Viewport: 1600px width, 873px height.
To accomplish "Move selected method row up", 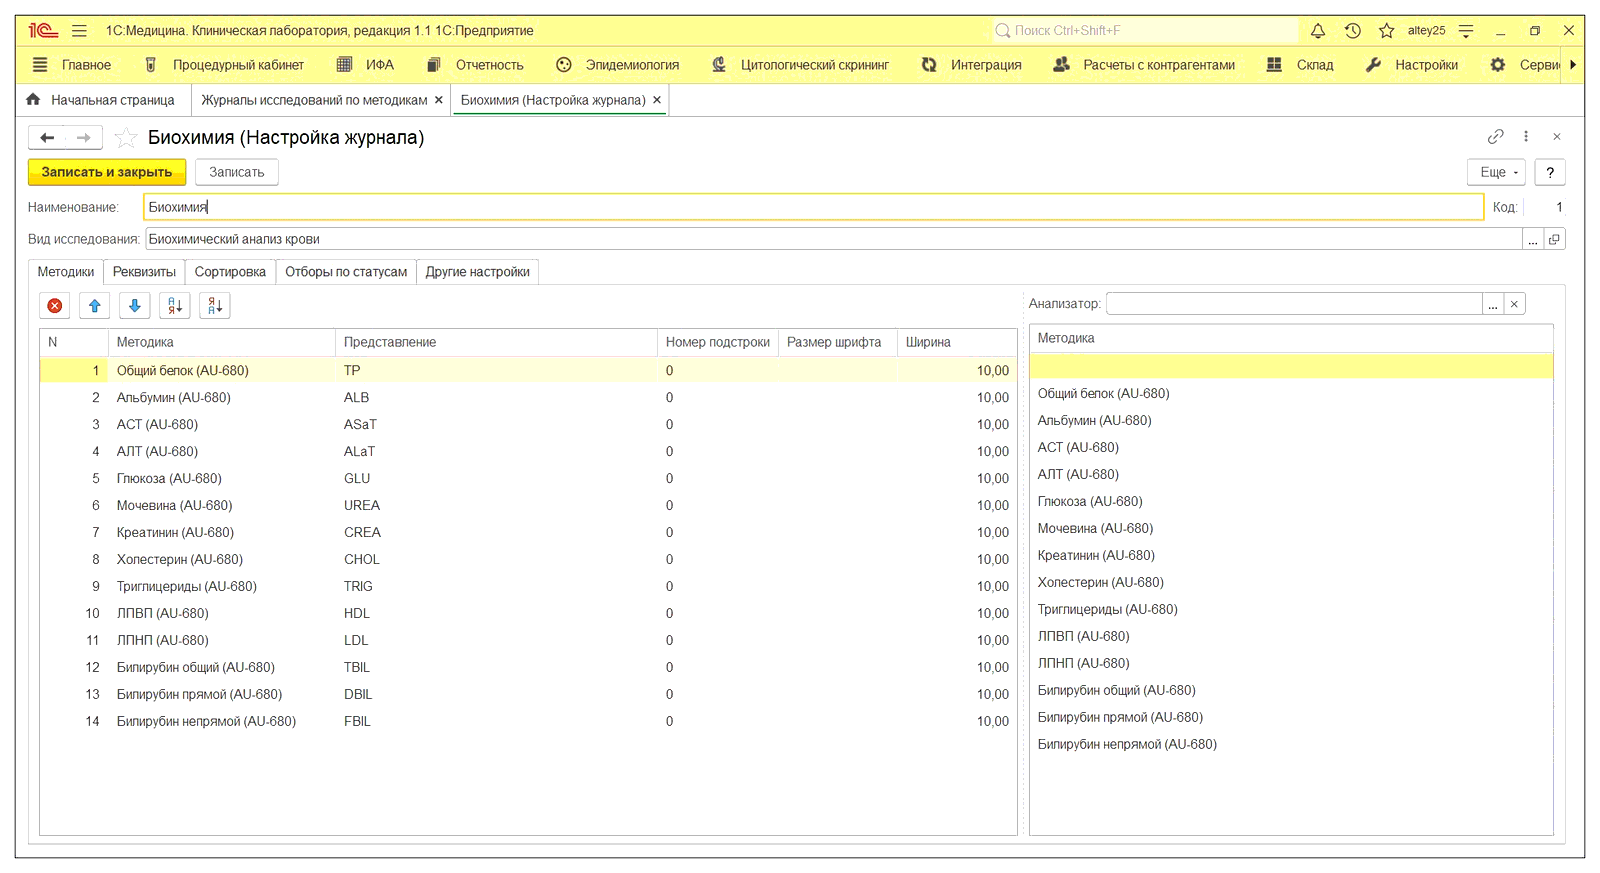I will (95, 306).
